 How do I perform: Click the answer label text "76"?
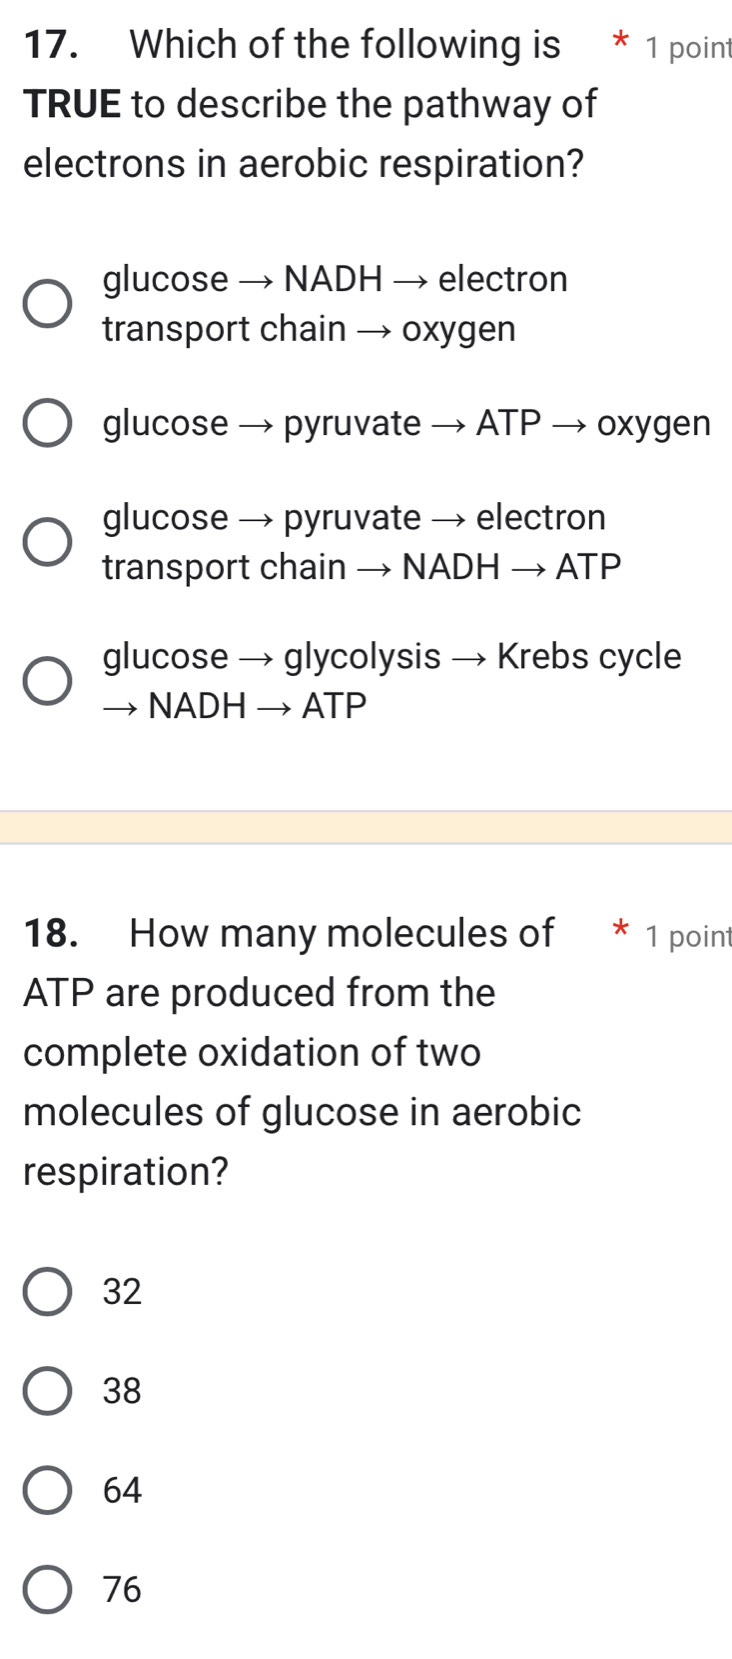(125, 1590)
